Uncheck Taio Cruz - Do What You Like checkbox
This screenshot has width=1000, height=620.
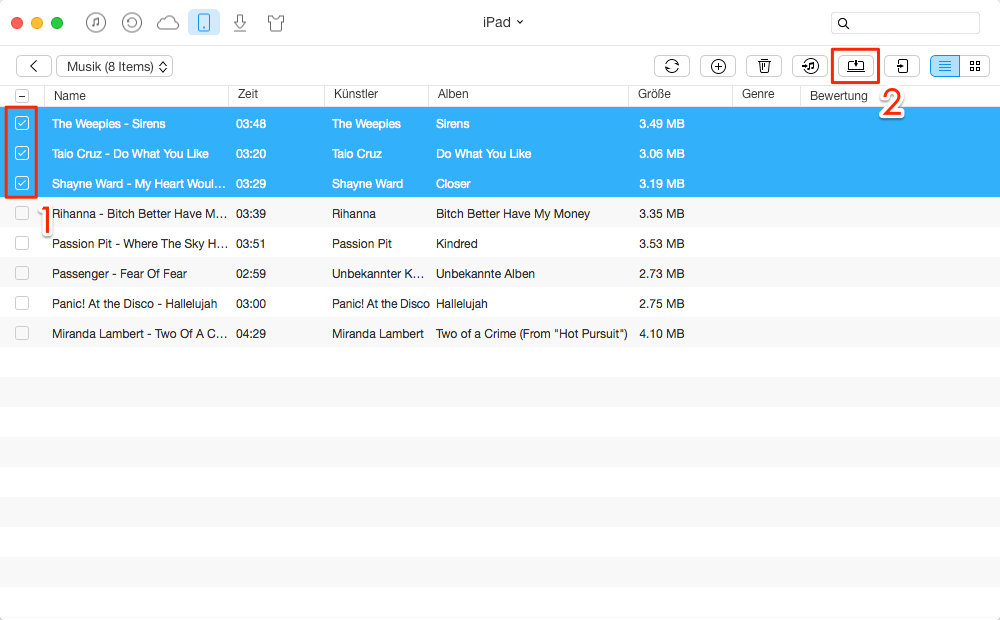(x=22, y=153)
